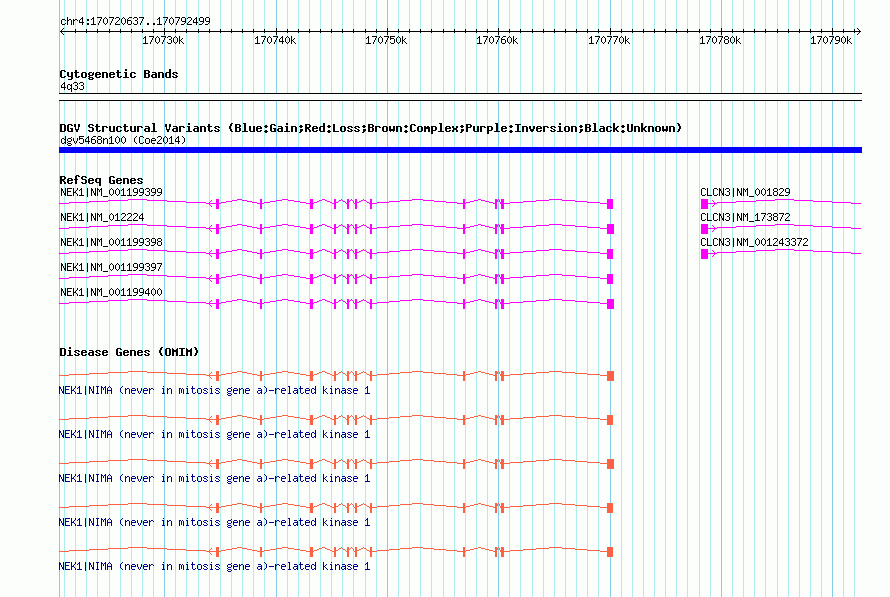Click the NEK1|NM_001199400 transcript label
Screen dimensions: 890x597
(x=111, y=292)
